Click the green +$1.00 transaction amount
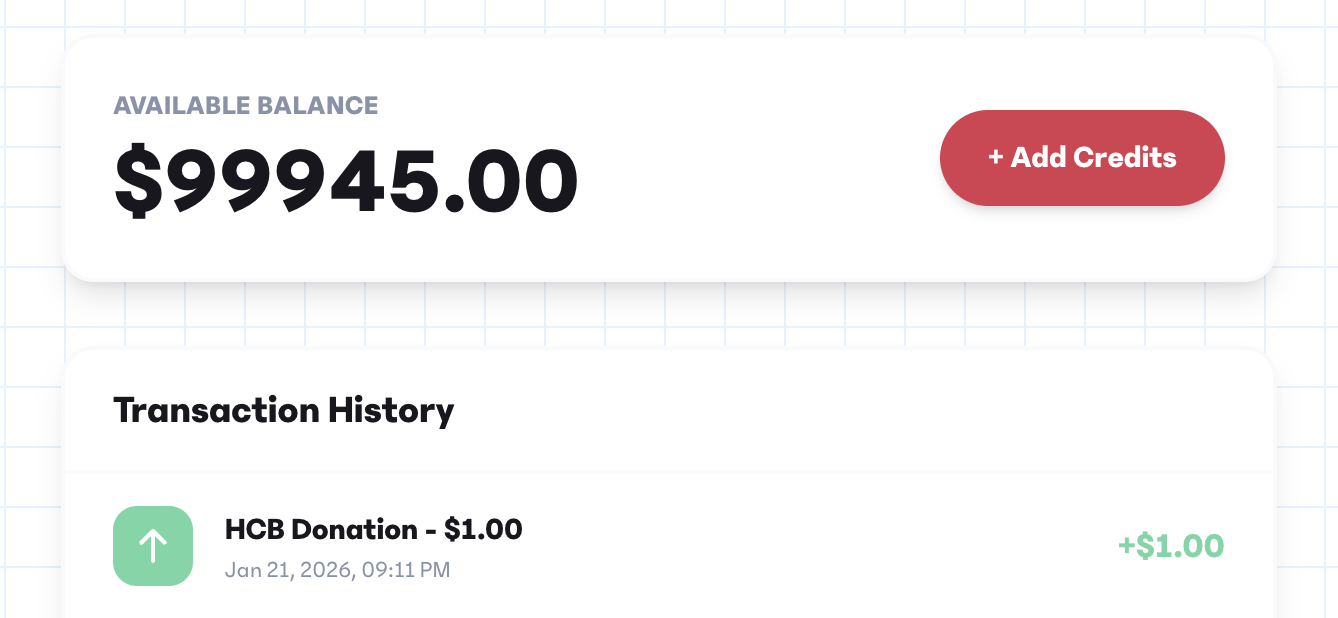 coord(1170,546)
